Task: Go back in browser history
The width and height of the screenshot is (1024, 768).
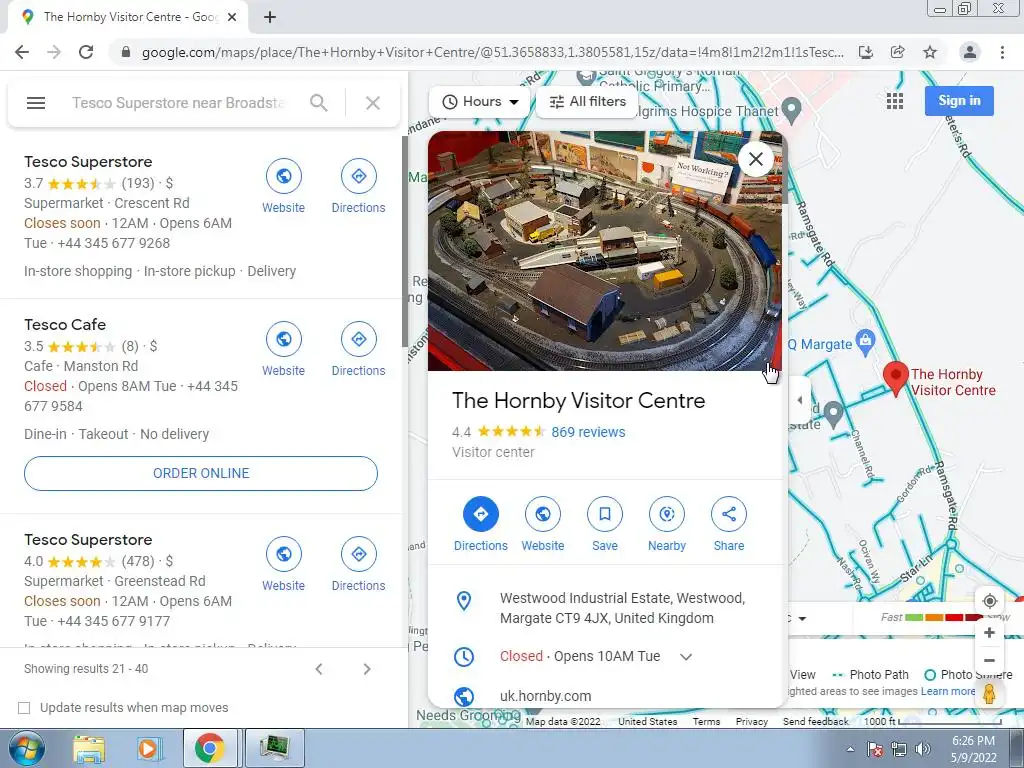Action: pos(22,52)
